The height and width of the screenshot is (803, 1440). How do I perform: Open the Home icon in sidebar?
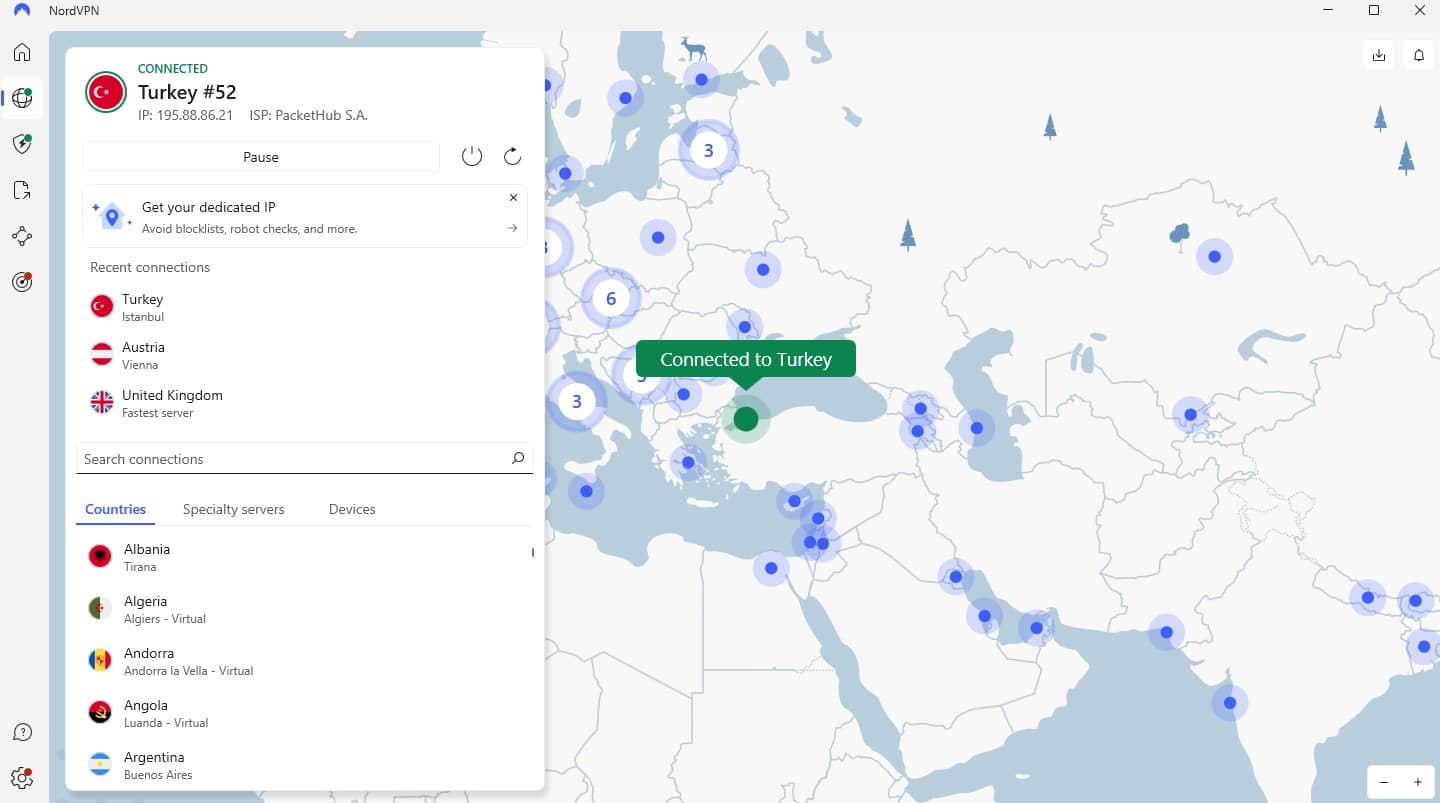(x=22, y=52)
